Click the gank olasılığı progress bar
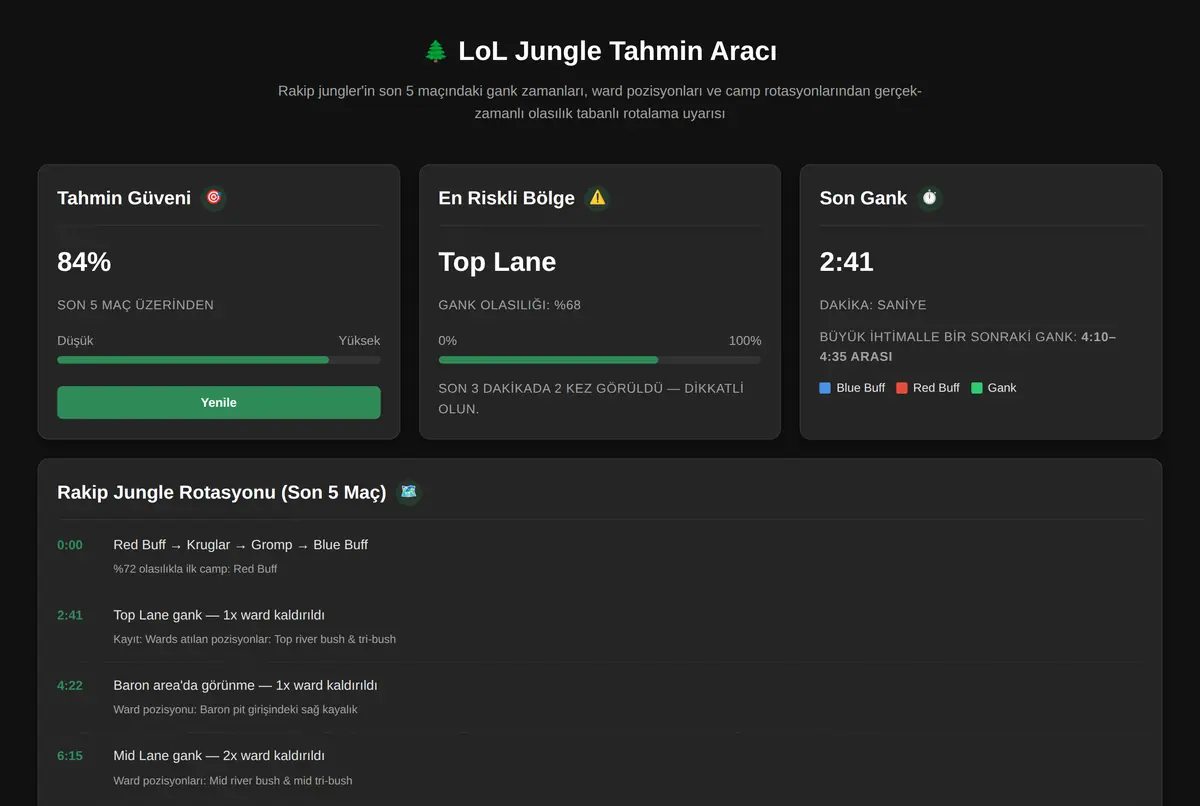Screen dimensions: 1200x806 pos(600,360)
